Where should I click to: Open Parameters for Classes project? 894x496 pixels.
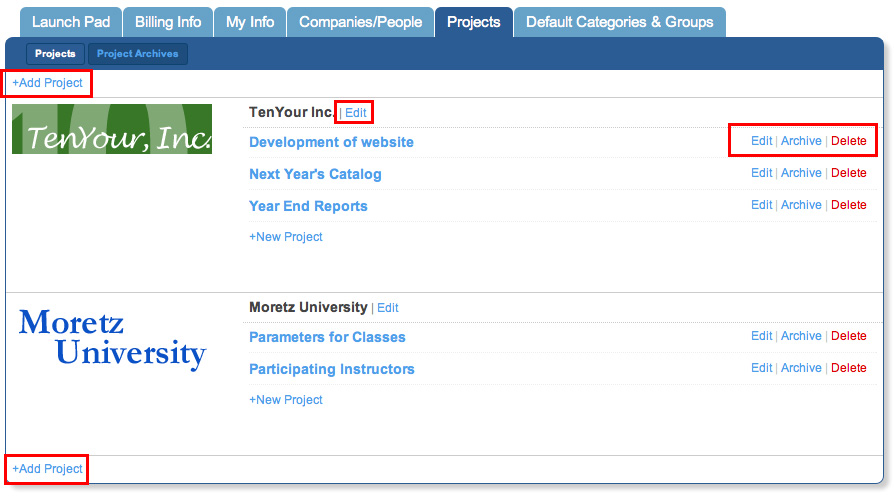(x=327, y=337)
